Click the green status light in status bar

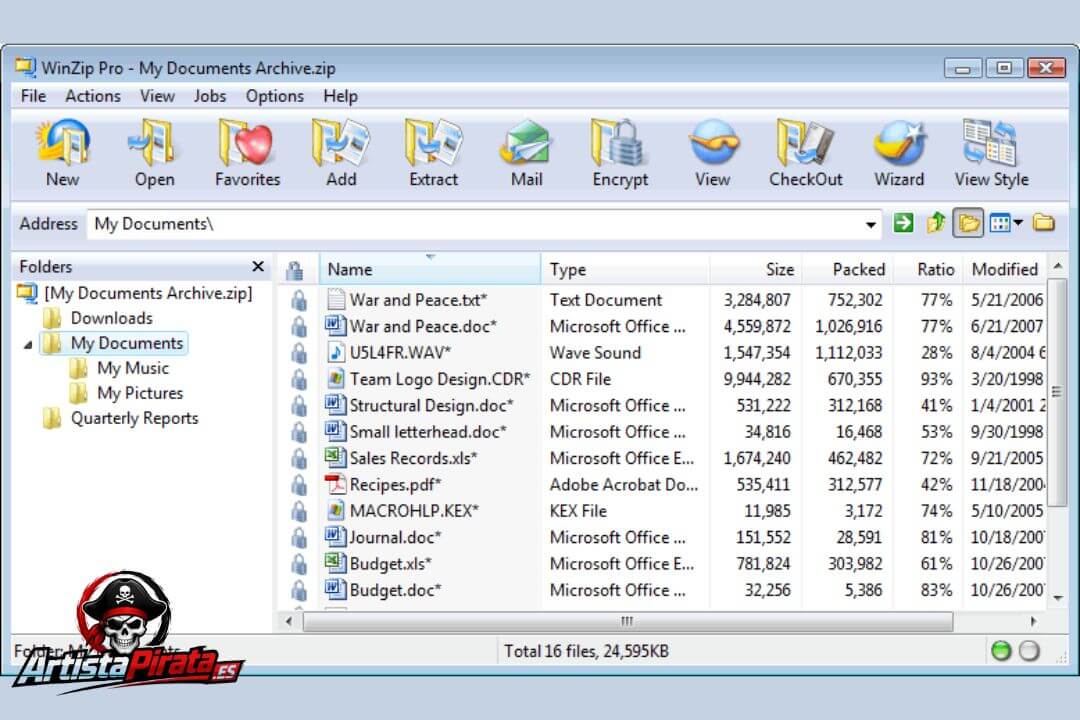tap(1001, 650)
